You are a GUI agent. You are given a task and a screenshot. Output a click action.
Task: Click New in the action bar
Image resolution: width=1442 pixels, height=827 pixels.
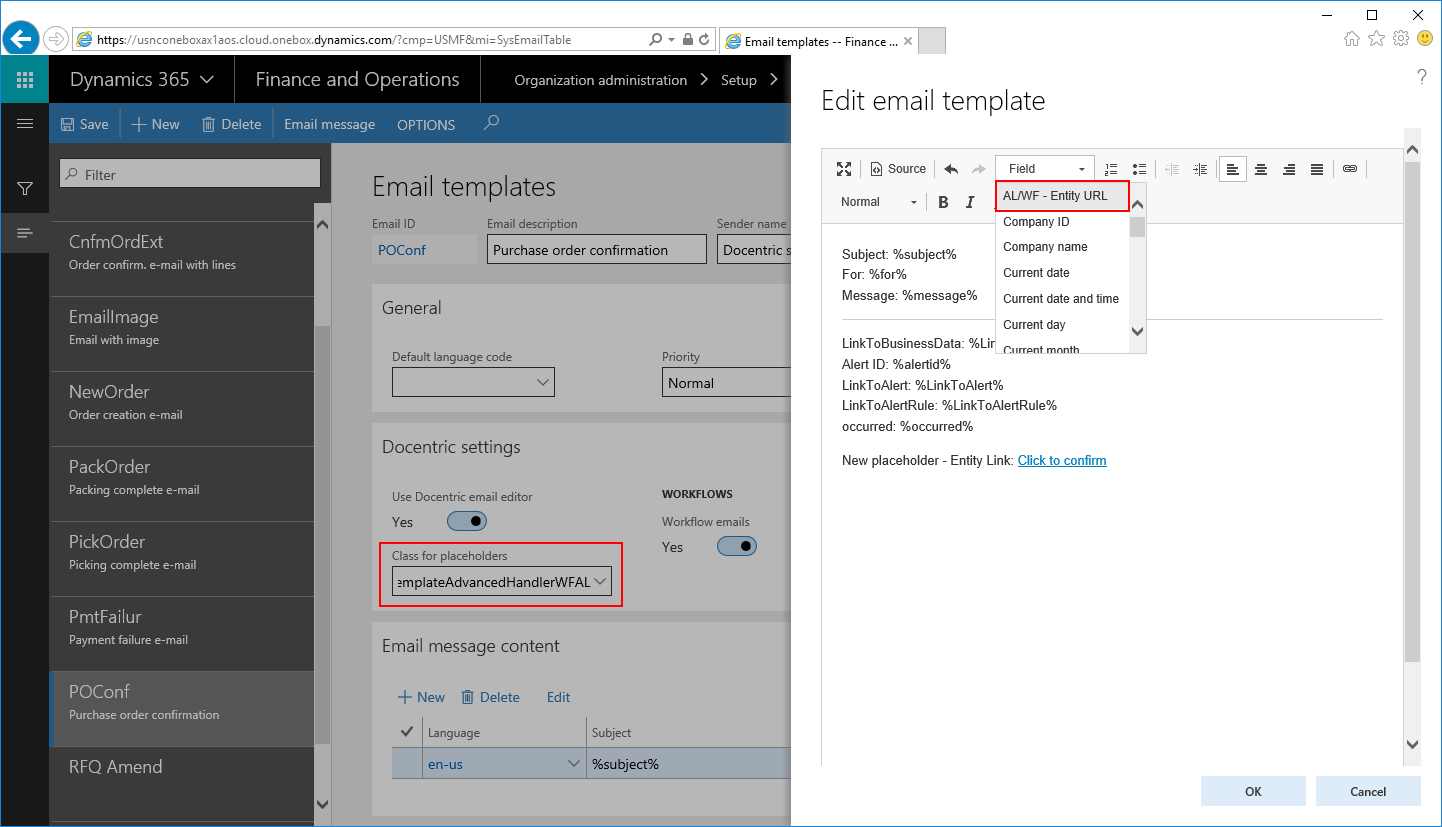tap(155, 124)
